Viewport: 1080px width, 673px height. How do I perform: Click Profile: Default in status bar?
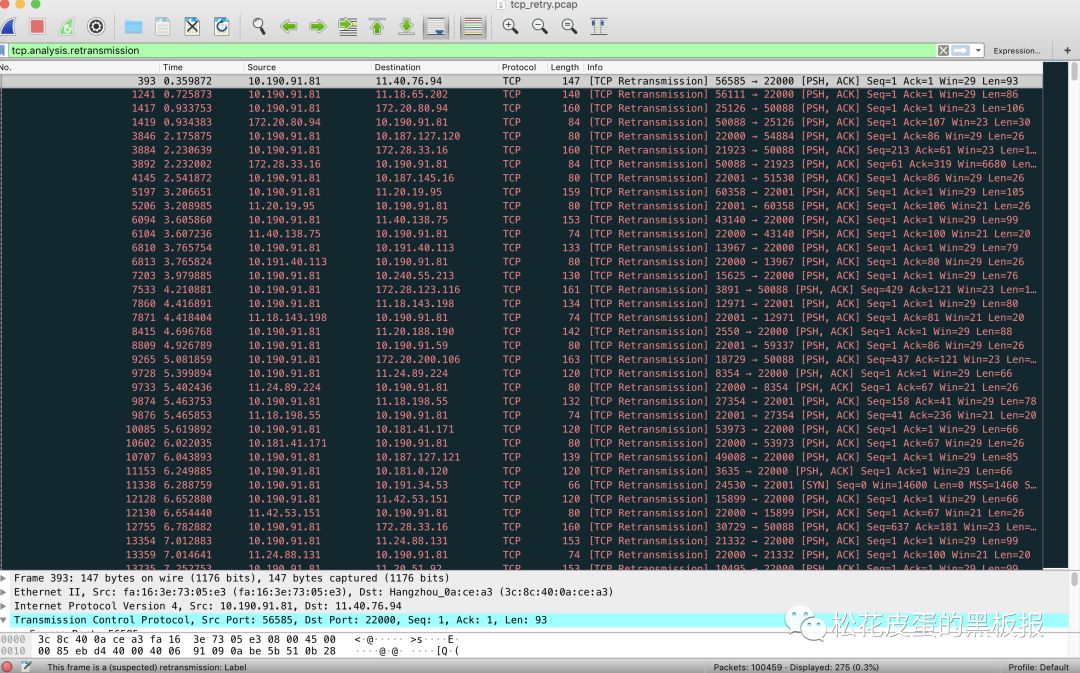[1038, 667]
